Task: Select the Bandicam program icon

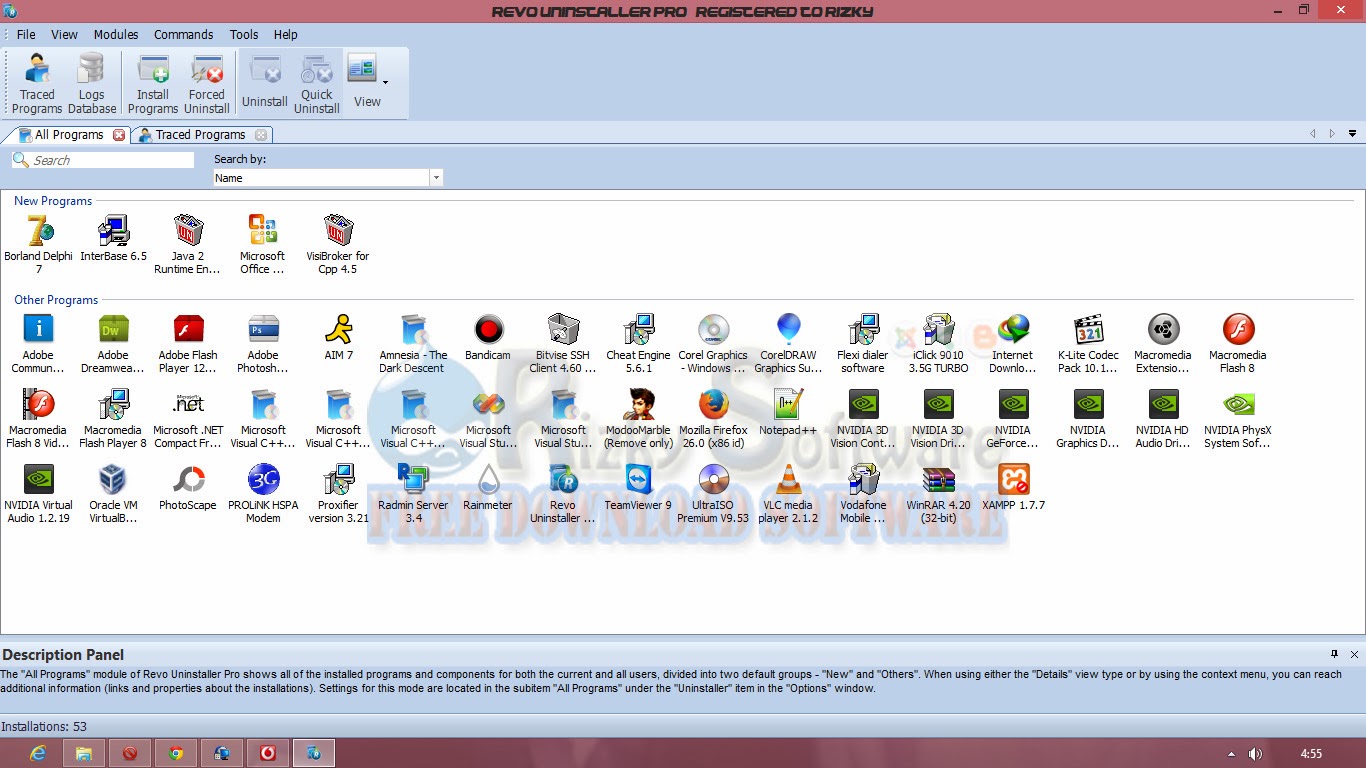Action: point(488,337)
